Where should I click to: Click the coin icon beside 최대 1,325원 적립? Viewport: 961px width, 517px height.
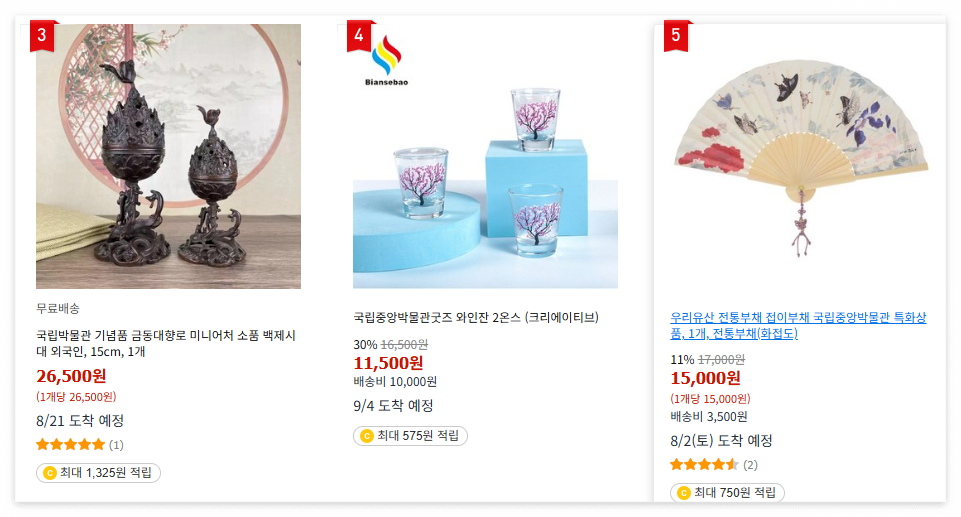(x=50, y=473)
